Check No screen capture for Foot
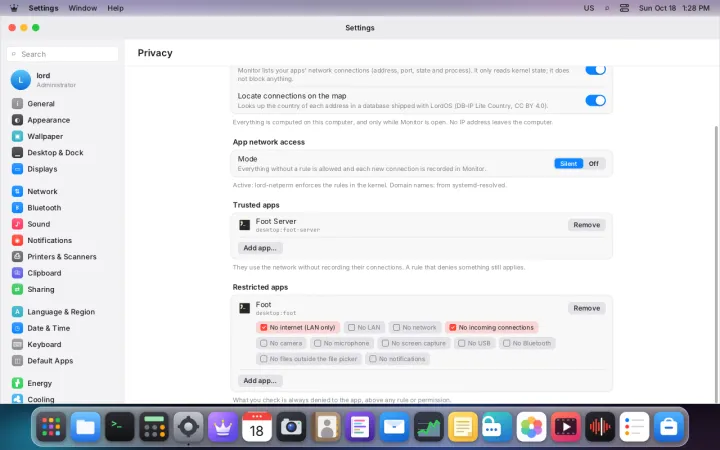The height and width of the screenshot is (450, 720). click(414, 343)
